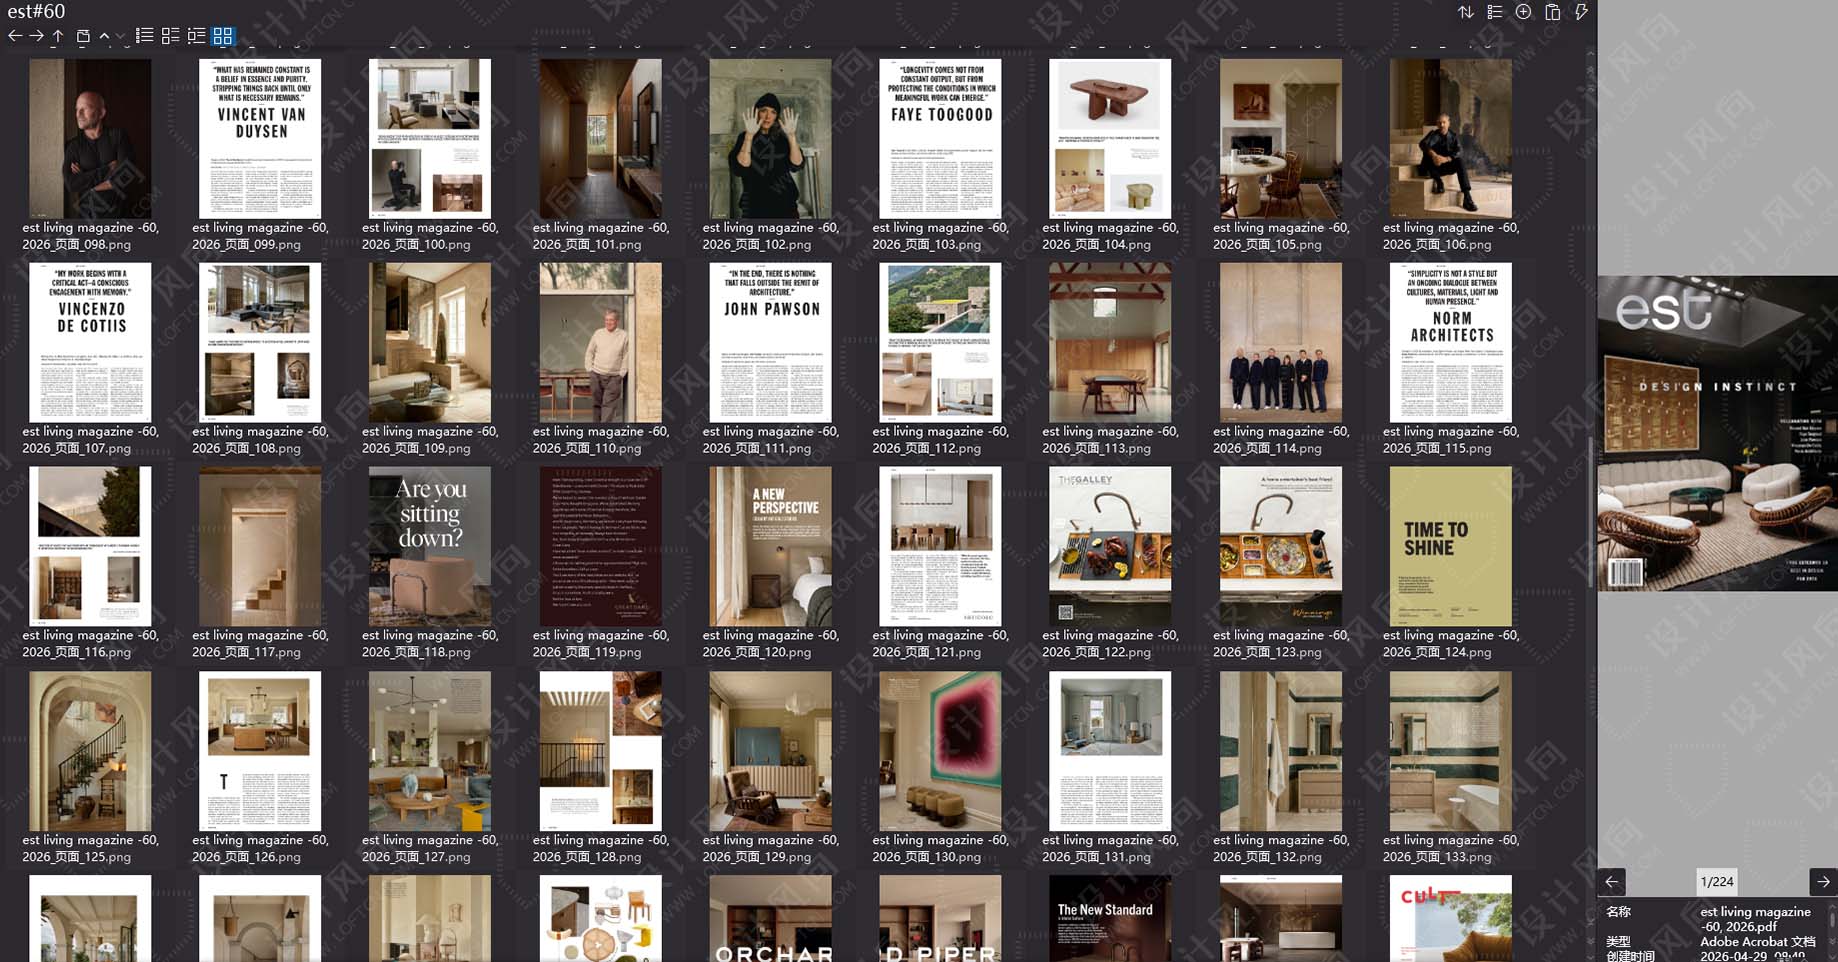Viewport: 1838px width, 962px height.
Task: Go back with the toolbar's left arrow
Action: 15,36
